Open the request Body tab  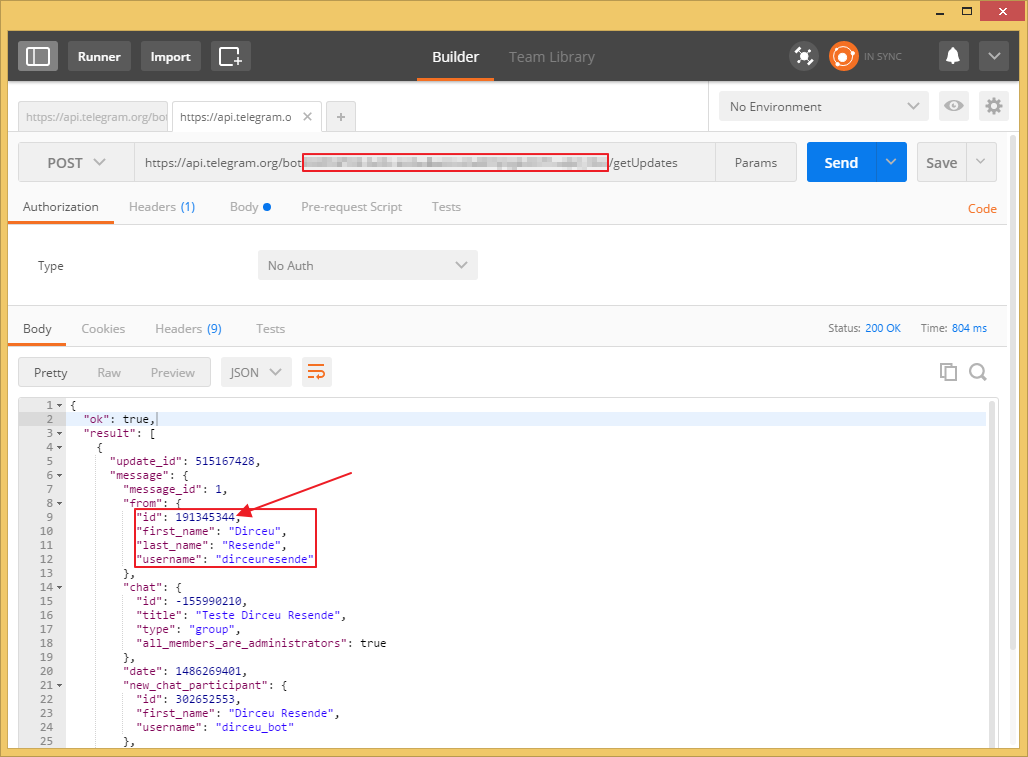point(250,207)
